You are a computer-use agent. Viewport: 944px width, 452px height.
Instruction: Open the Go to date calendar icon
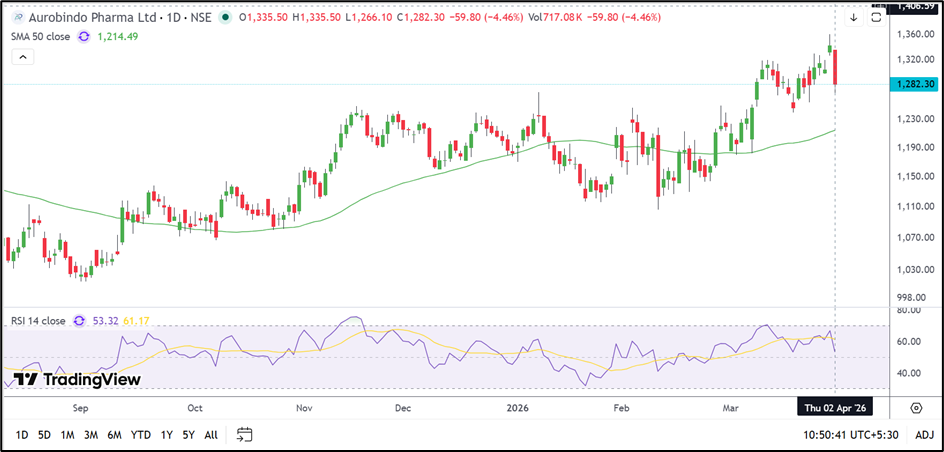click(x=245, y=434)
